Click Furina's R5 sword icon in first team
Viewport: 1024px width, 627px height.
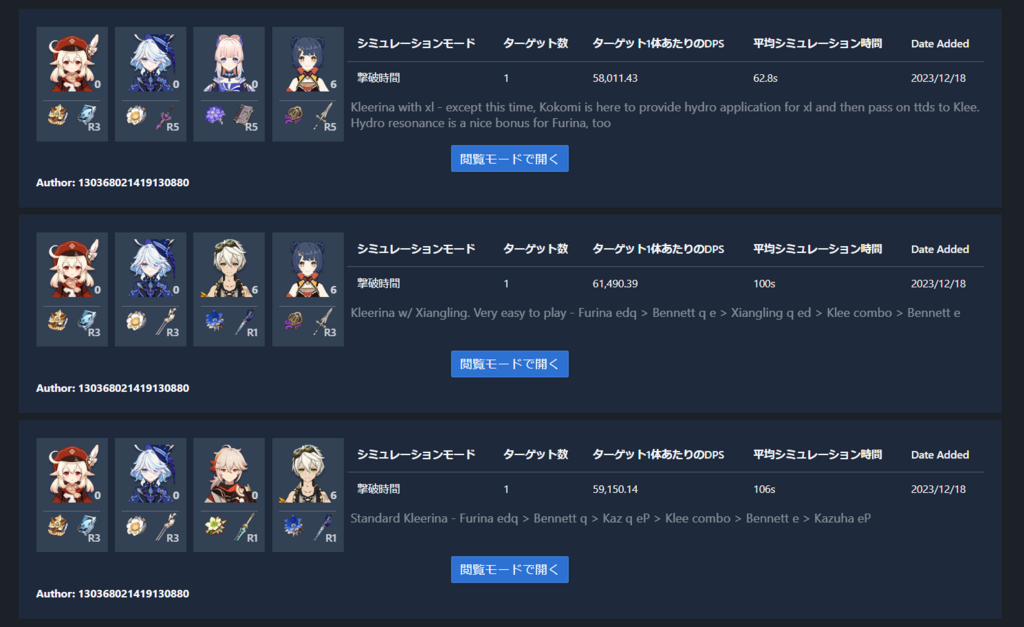coord(166,116)
